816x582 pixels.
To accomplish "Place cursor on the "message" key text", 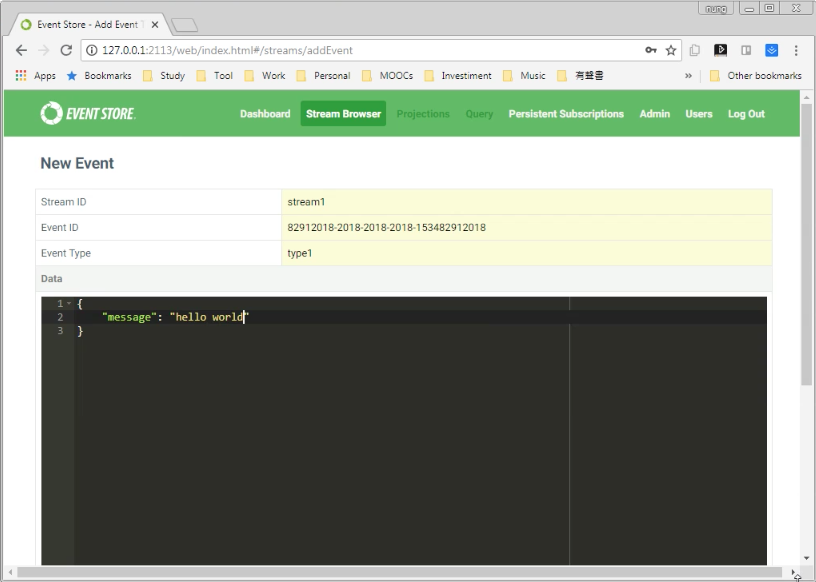I will click(x=129, y=317).
